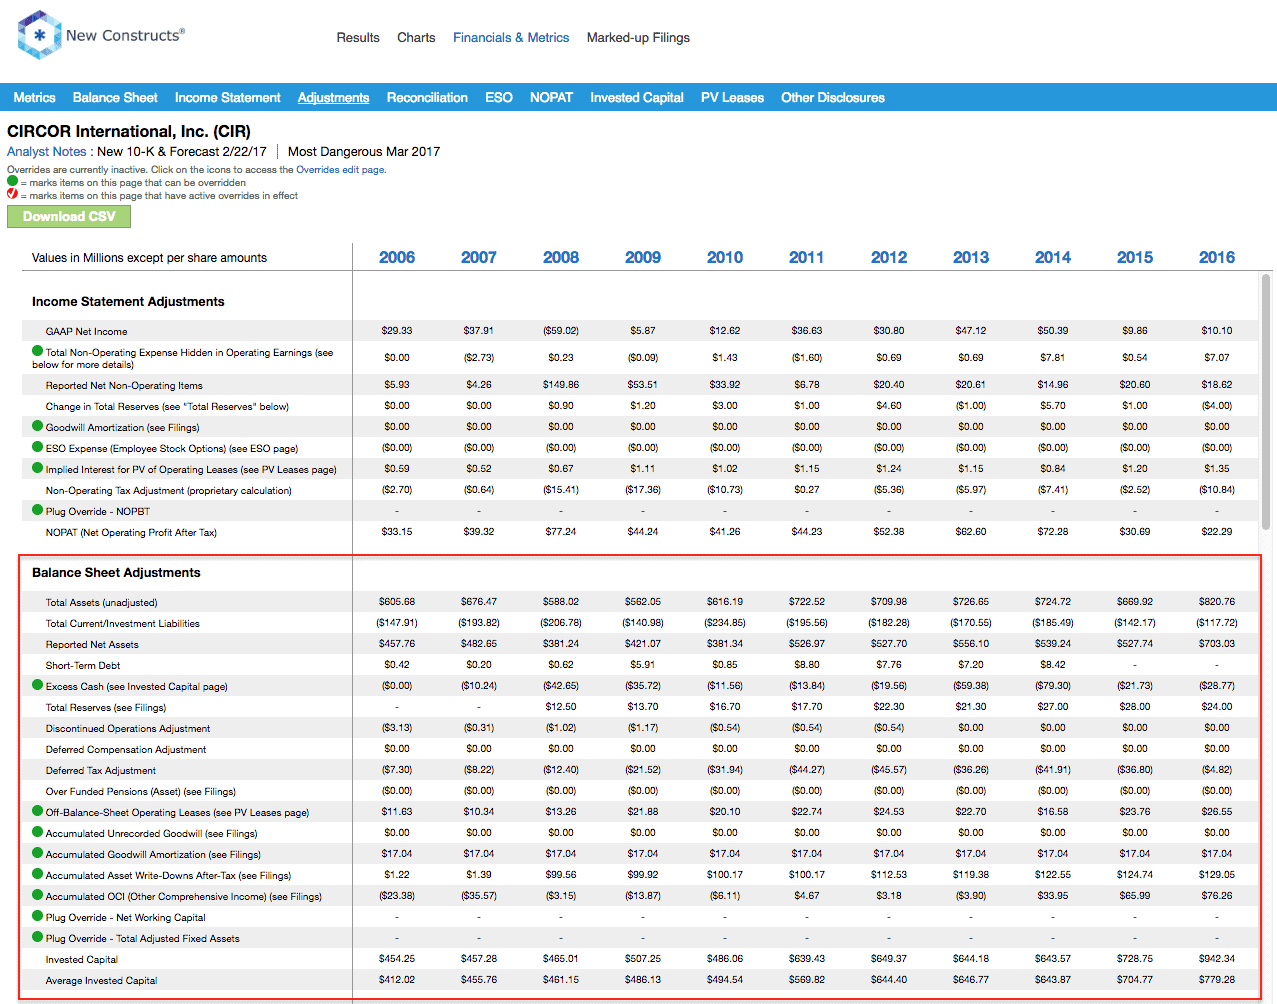The image size is (1277, 1004).
Task: Open the Balance Sheet sub-tab
Action: coord(115,97)
